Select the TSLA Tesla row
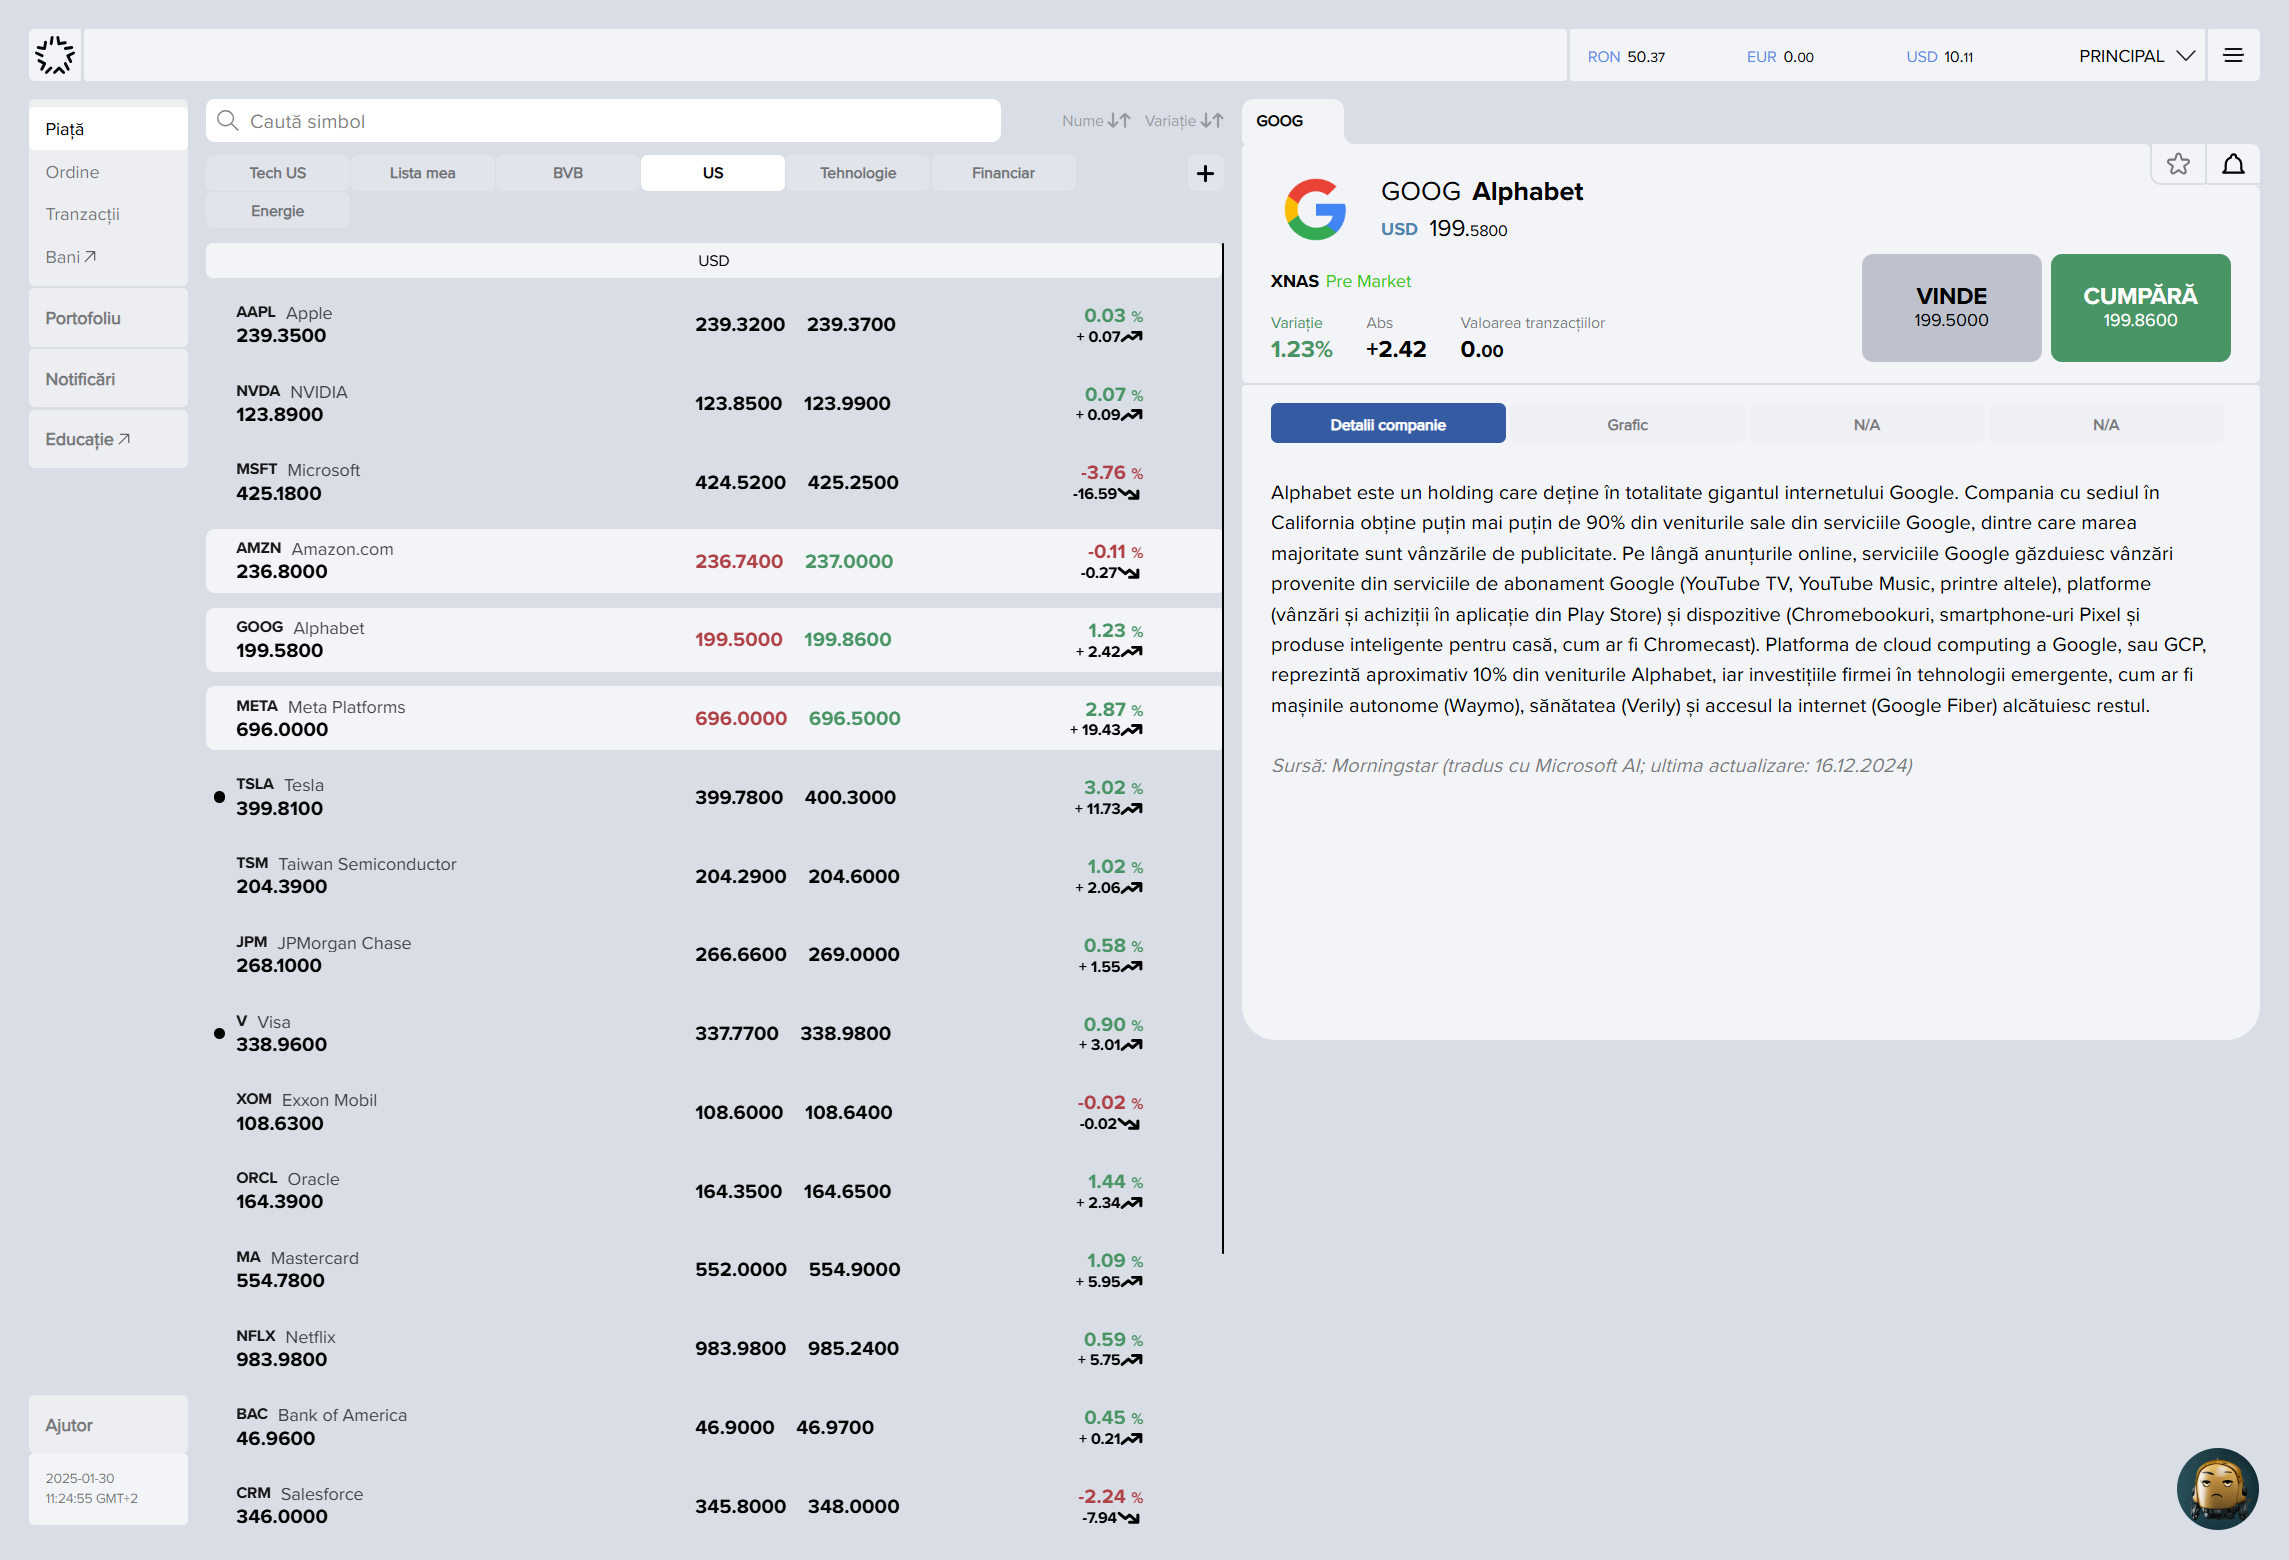 [713, 797]
